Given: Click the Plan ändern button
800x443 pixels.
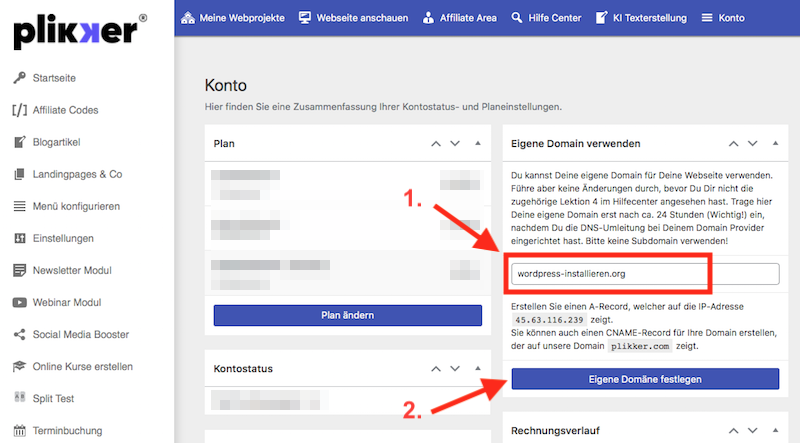Looking at the screenshot, I should tap(347, 315).
